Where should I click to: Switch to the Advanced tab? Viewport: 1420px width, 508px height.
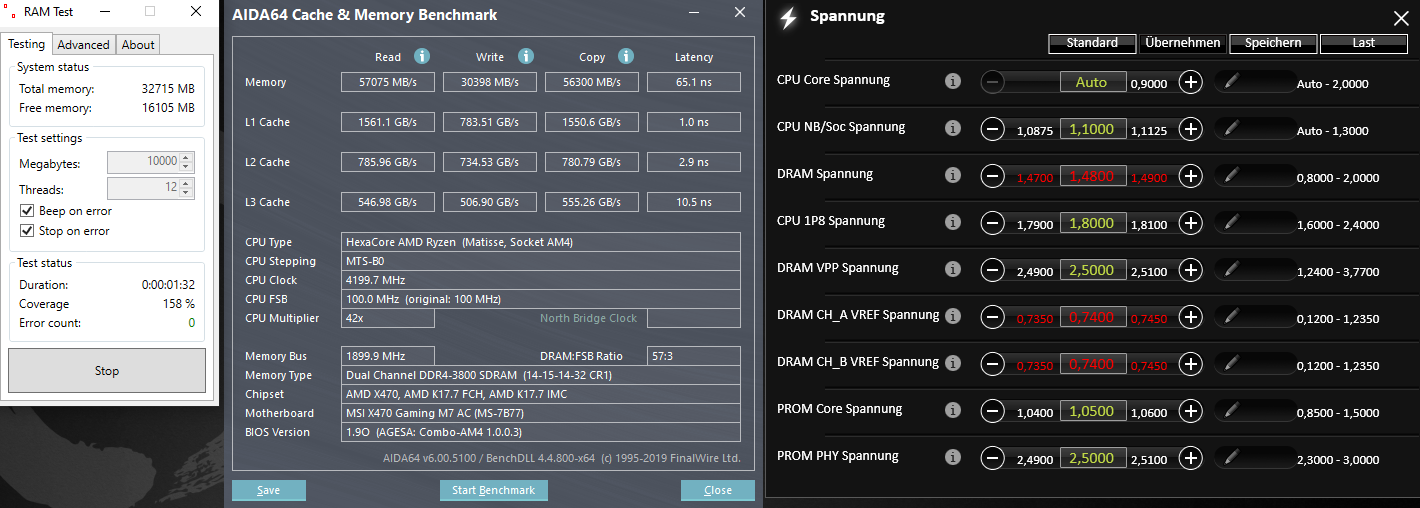pos(83,44)
